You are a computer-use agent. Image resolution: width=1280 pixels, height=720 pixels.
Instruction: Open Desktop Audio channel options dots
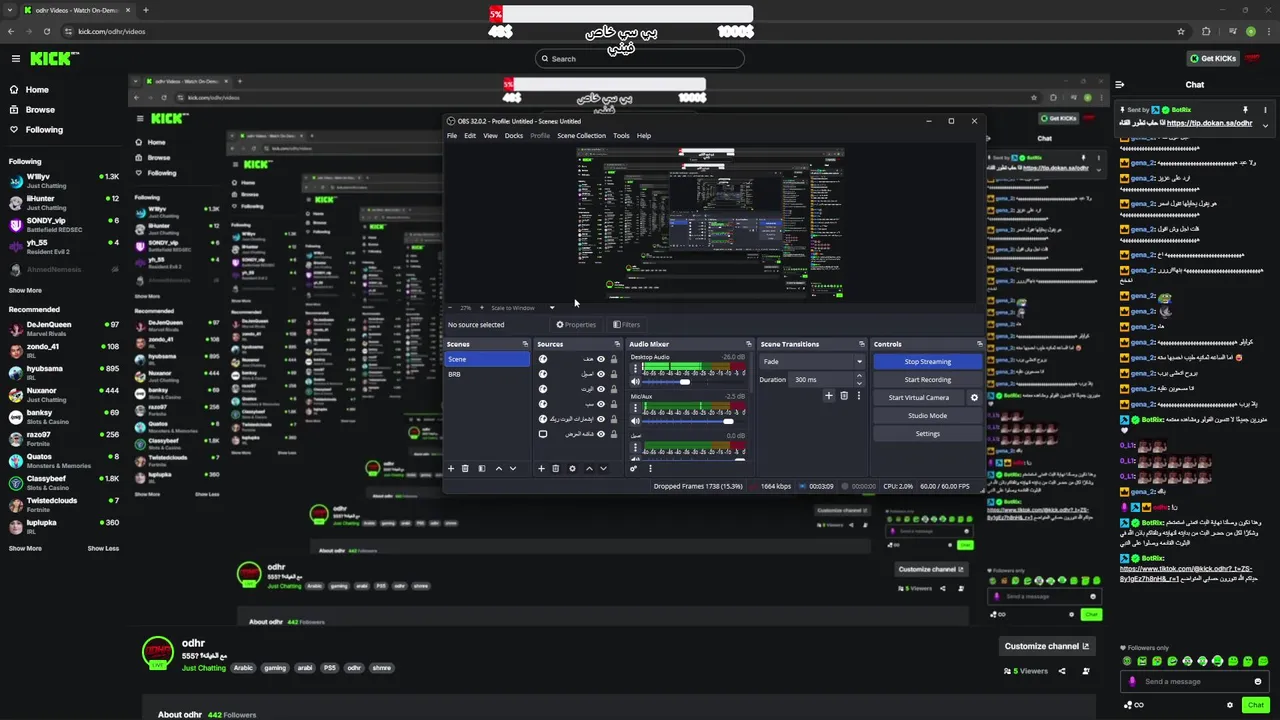(635, 369)
